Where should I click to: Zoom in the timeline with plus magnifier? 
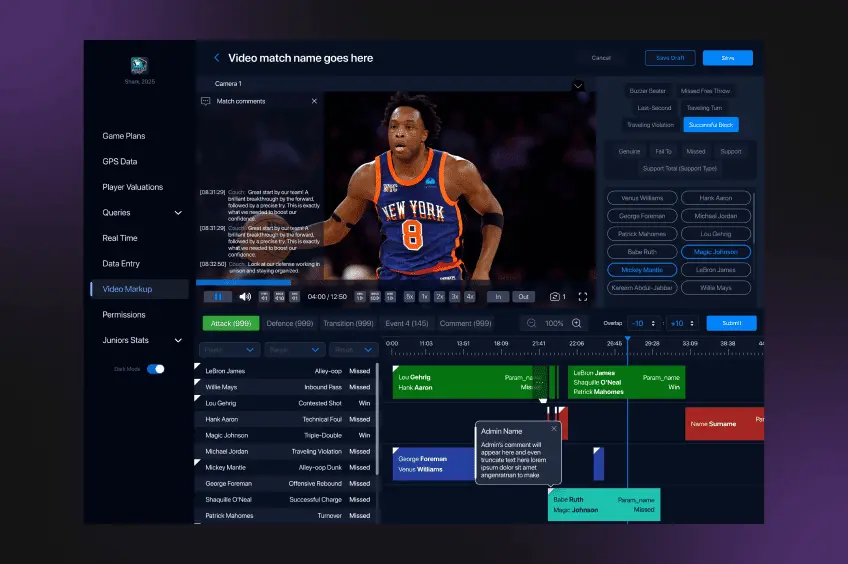click(578, 324)
